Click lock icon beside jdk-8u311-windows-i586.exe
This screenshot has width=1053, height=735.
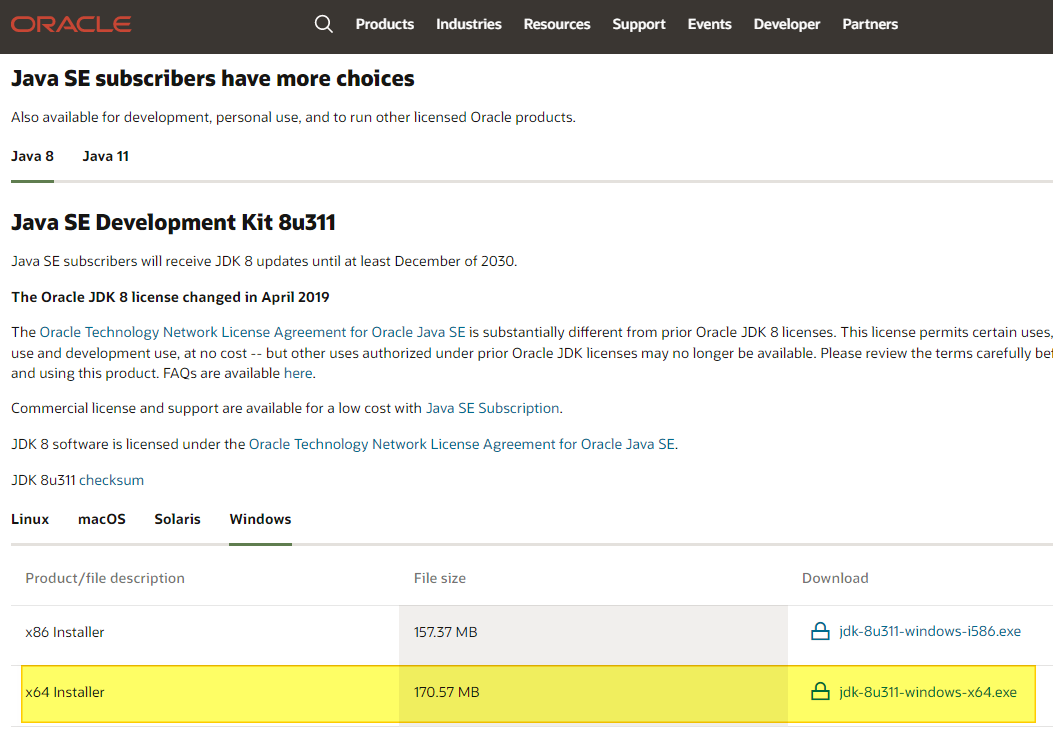point(820,631)
